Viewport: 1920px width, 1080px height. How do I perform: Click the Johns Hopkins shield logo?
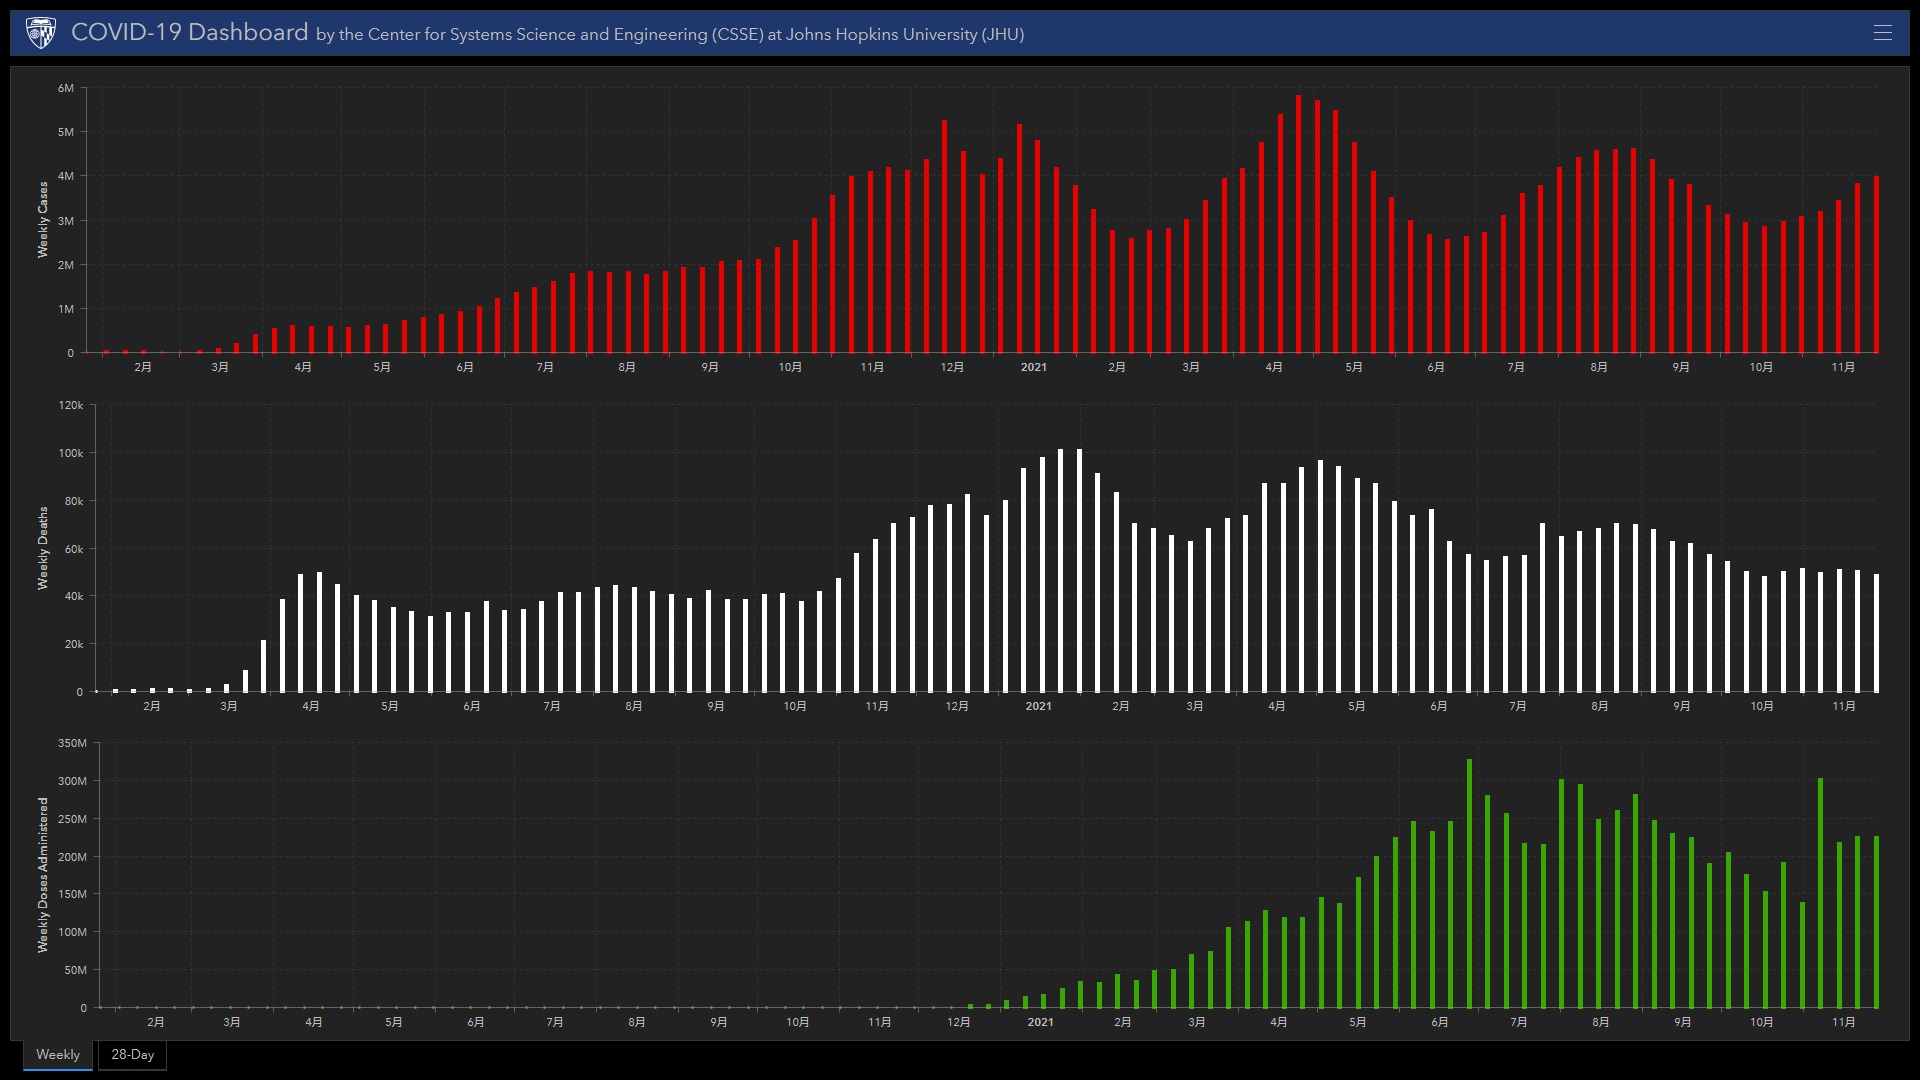[x=41, y=33]
